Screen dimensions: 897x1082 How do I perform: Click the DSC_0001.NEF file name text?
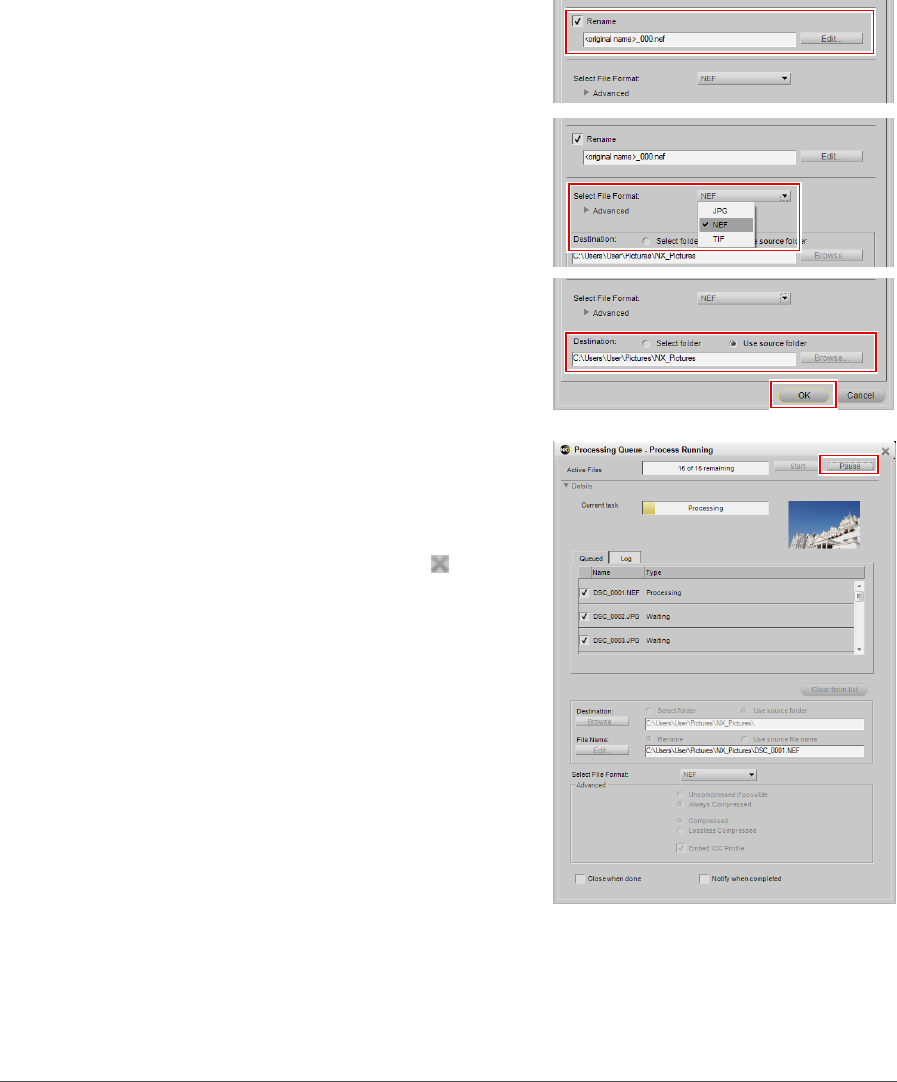pos(616,593)
